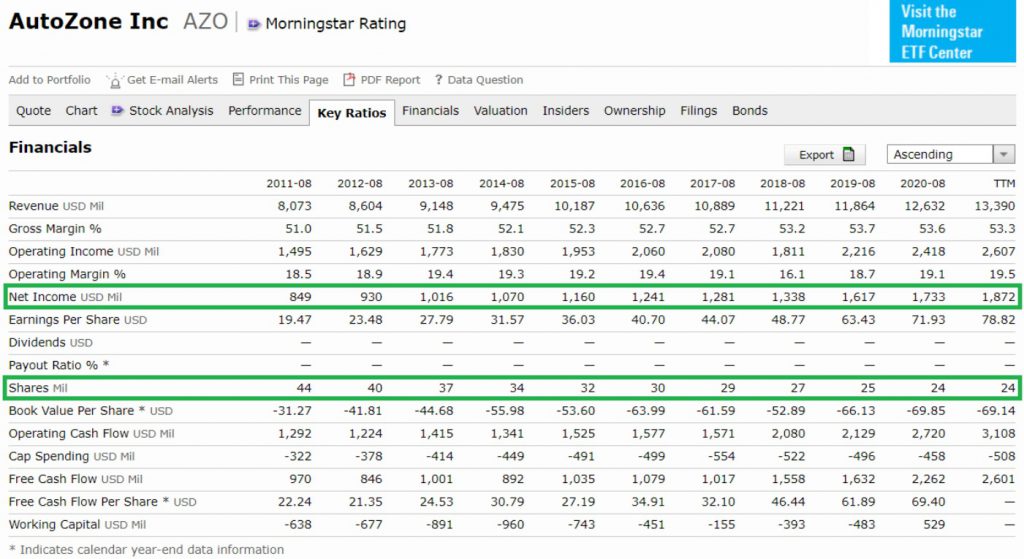Click the Data Question question mark icon
Screen dimensions: 1024x559
(x=439, y=80)
